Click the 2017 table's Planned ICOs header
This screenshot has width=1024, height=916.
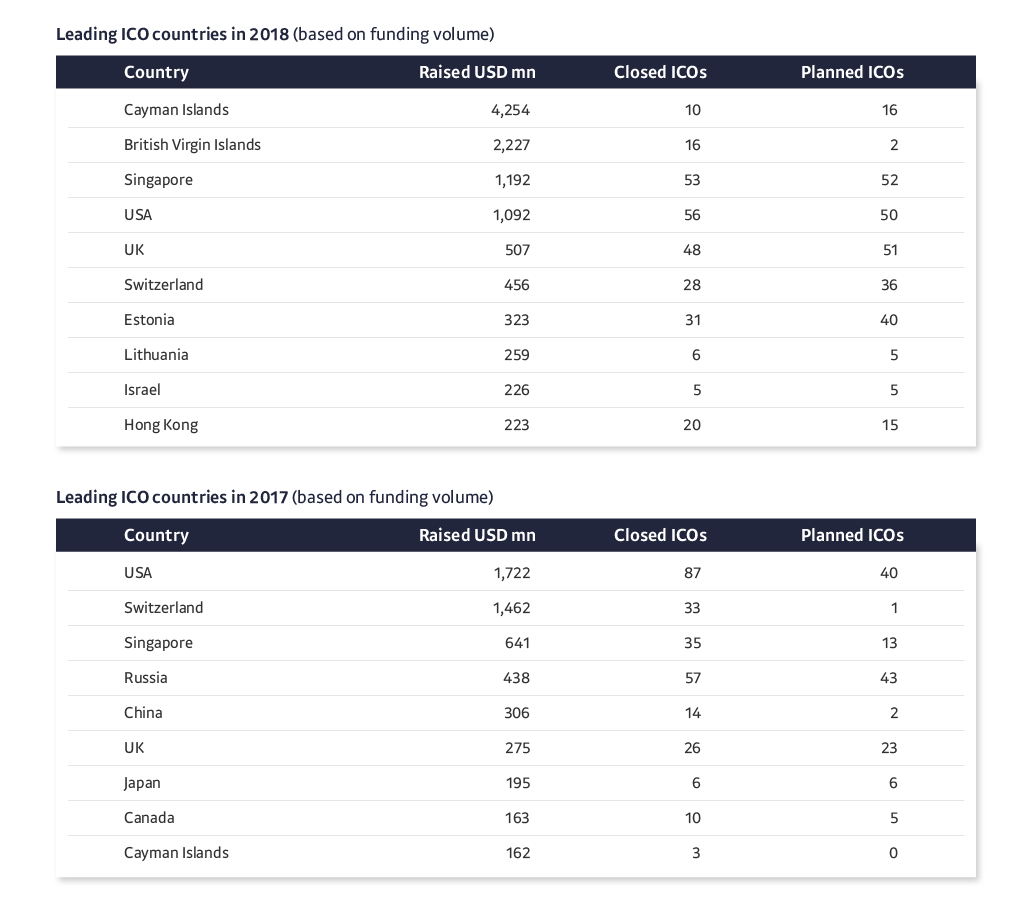point(852,535)
